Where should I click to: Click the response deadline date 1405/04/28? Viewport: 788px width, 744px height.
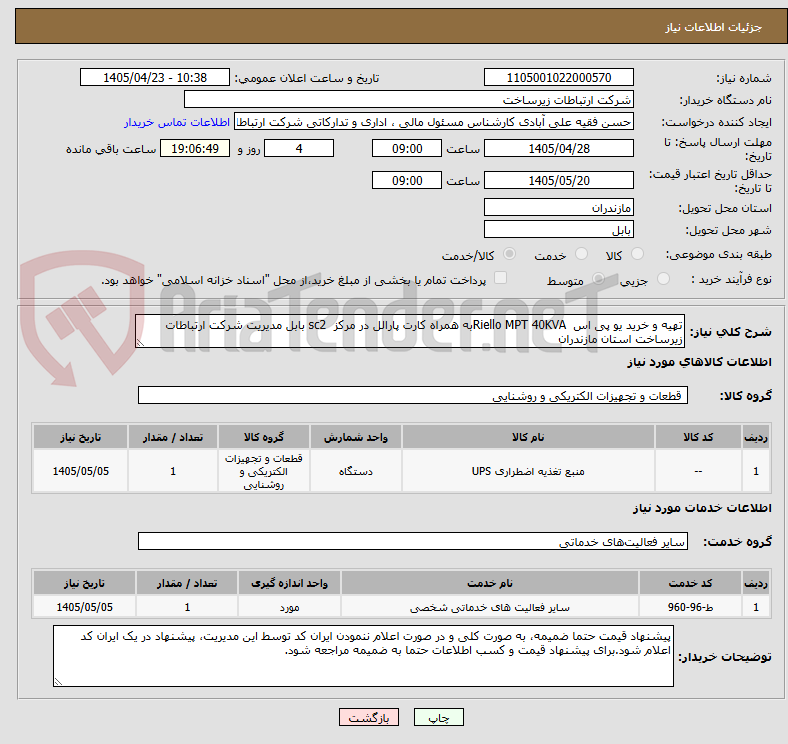pyautogui.click(x=558, y=148)
